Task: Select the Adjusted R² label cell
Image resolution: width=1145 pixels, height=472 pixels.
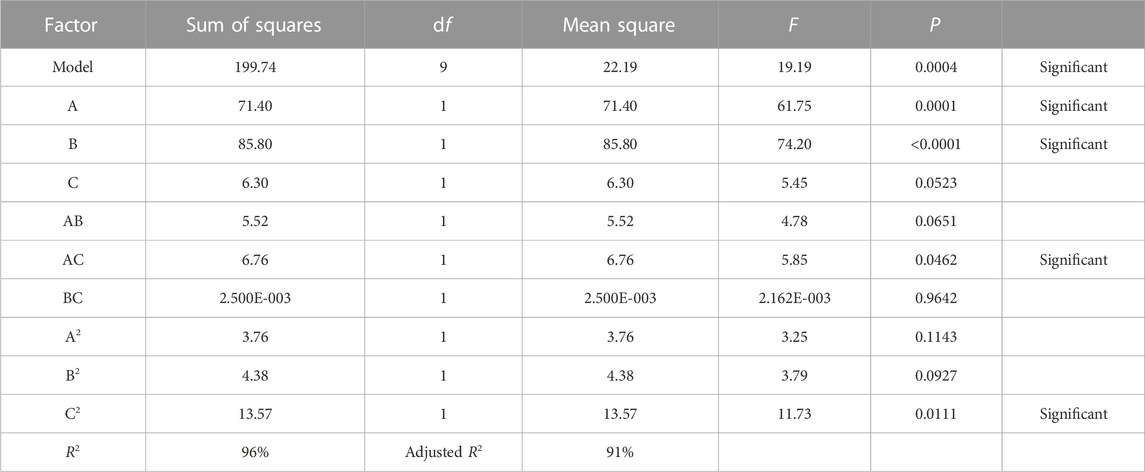Action: [443, 452]
